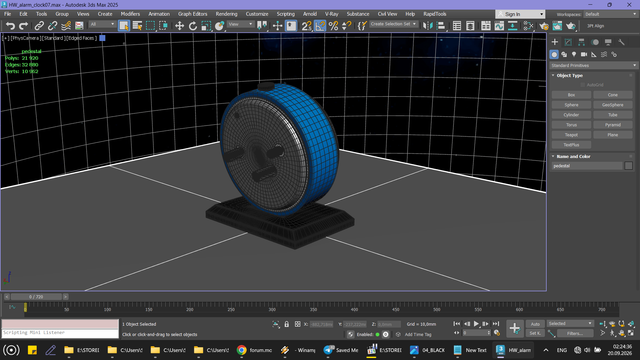640x360 pixels.
Task: Open the All selection filter dropdown
Action: [102, 24]
